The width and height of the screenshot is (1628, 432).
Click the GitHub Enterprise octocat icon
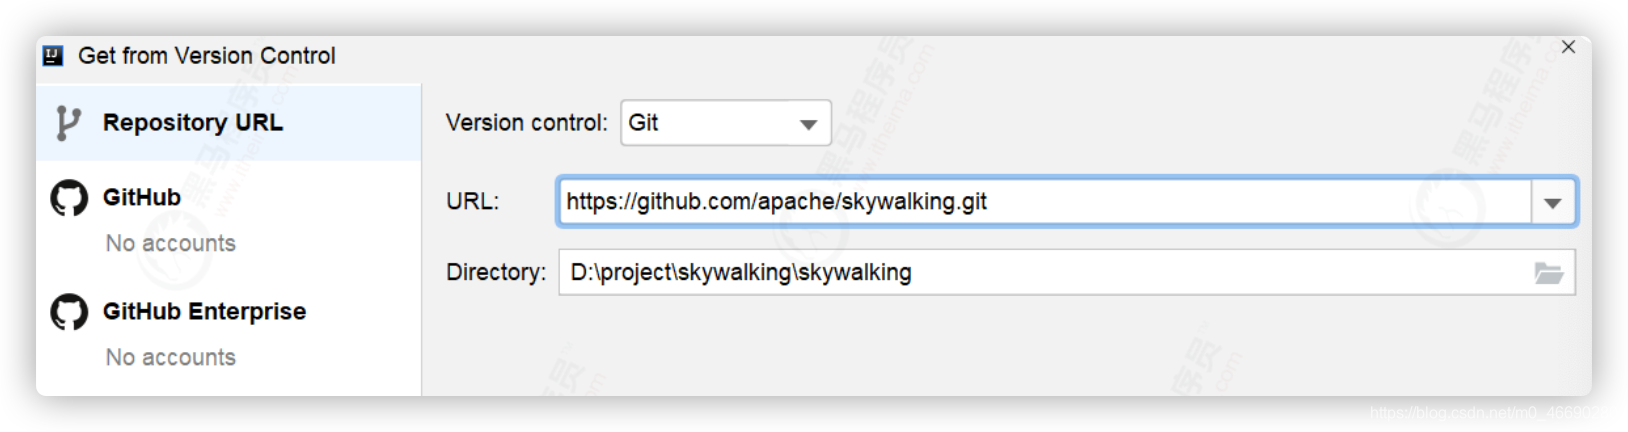[x=69, y=312]
